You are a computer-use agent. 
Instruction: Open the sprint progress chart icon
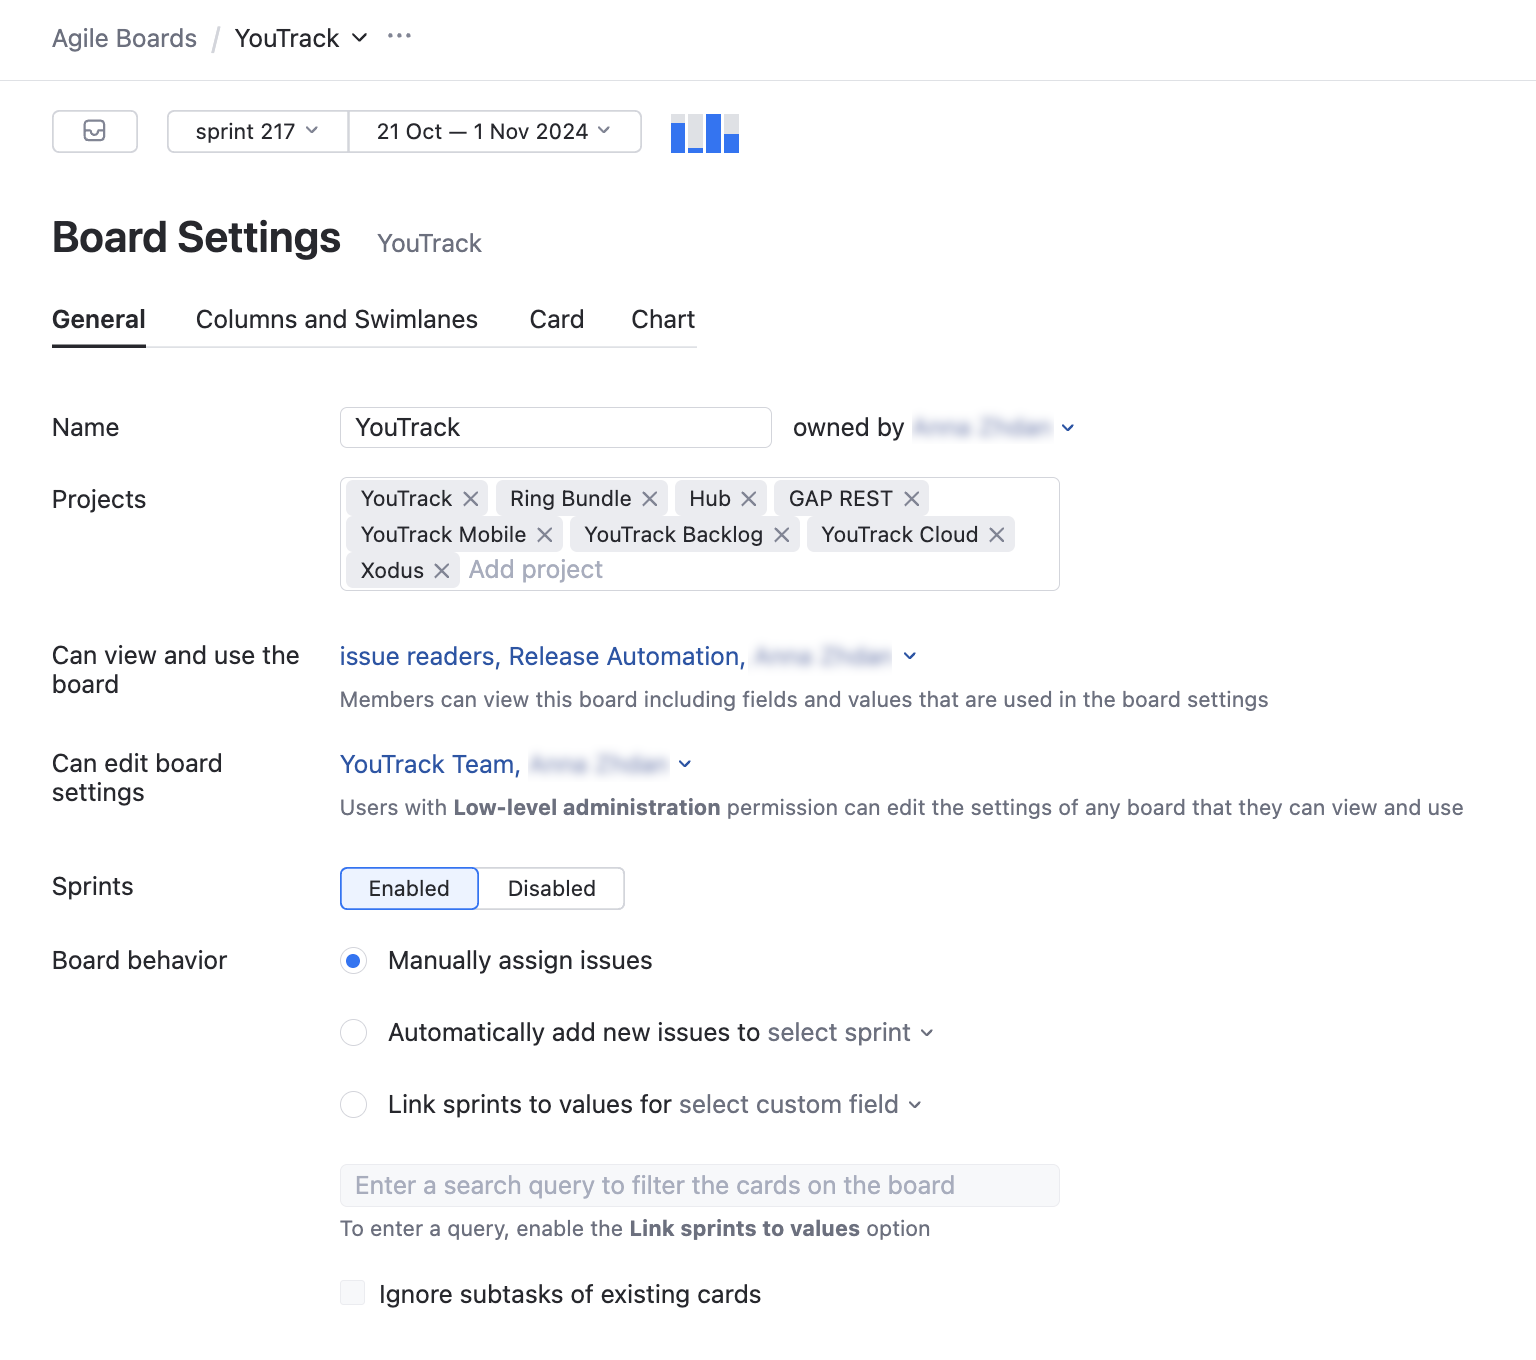click(x=704, y=133)
